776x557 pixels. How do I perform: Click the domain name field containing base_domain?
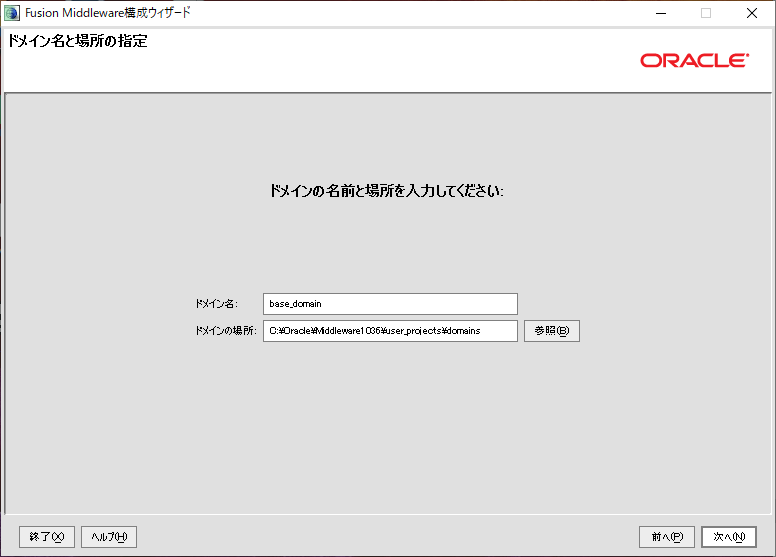coord(390,304)
